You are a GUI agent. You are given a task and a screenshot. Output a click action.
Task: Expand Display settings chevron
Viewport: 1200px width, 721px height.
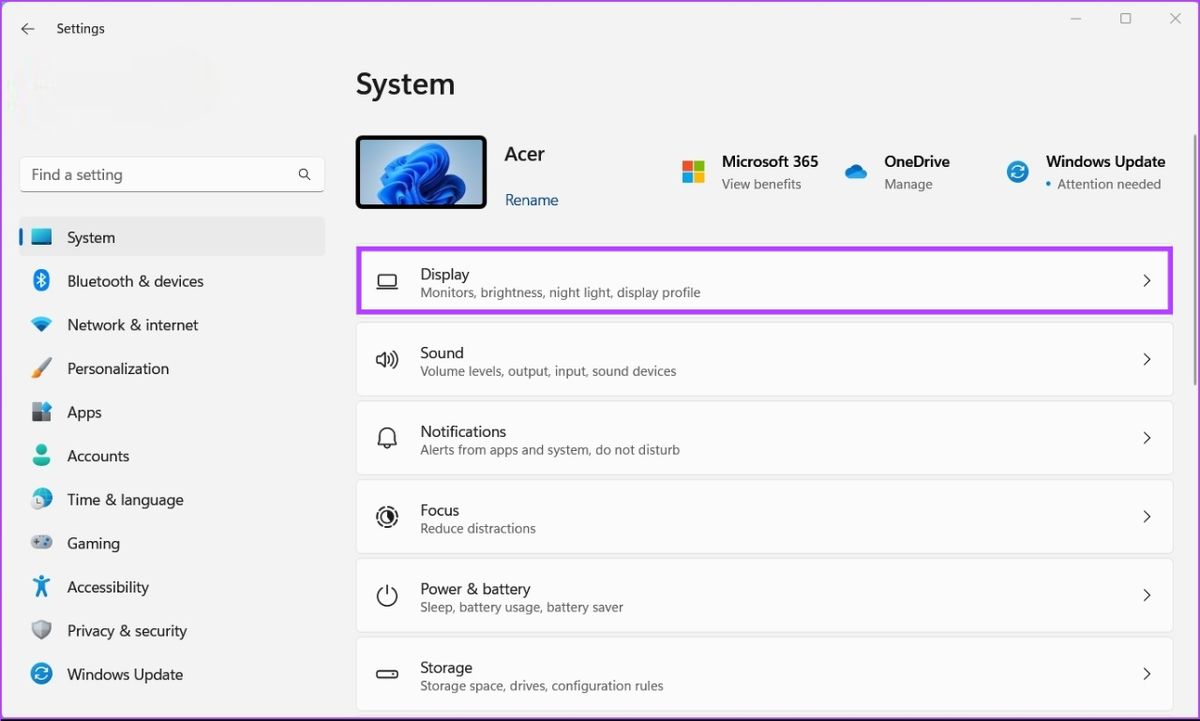tap(1147, 281)
